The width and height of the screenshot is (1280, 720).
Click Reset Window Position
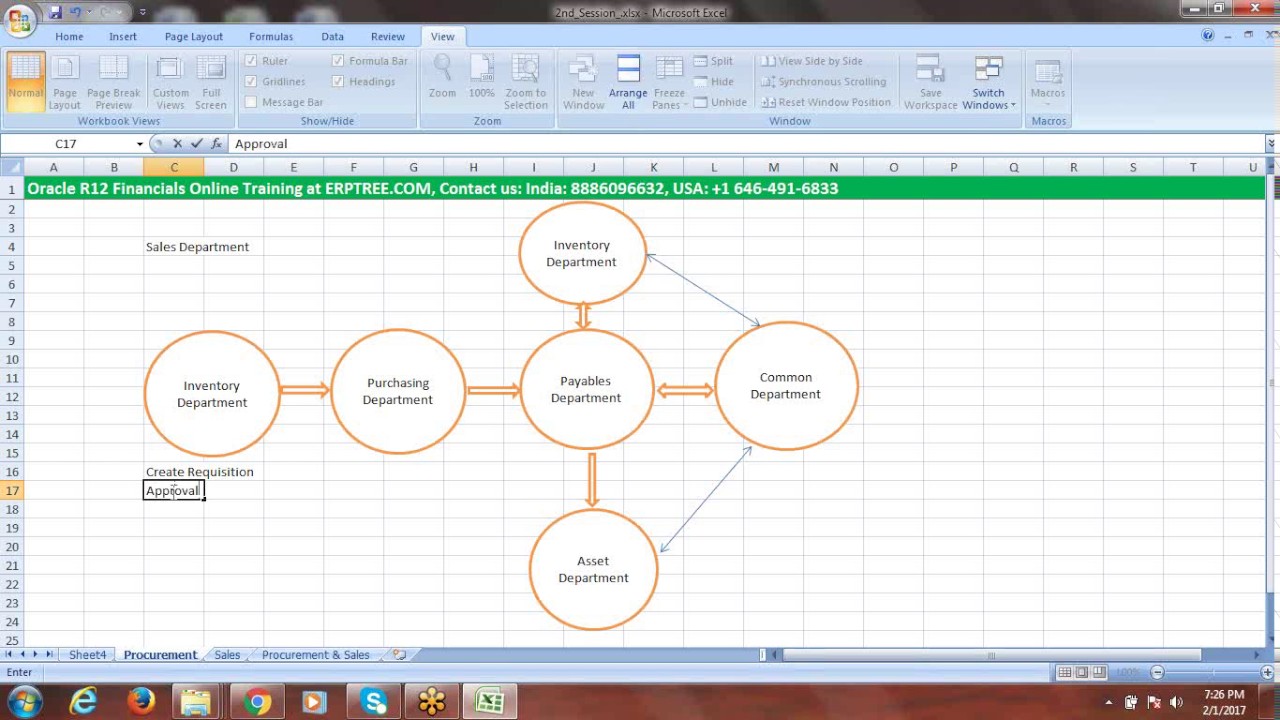tap(826, 102)
